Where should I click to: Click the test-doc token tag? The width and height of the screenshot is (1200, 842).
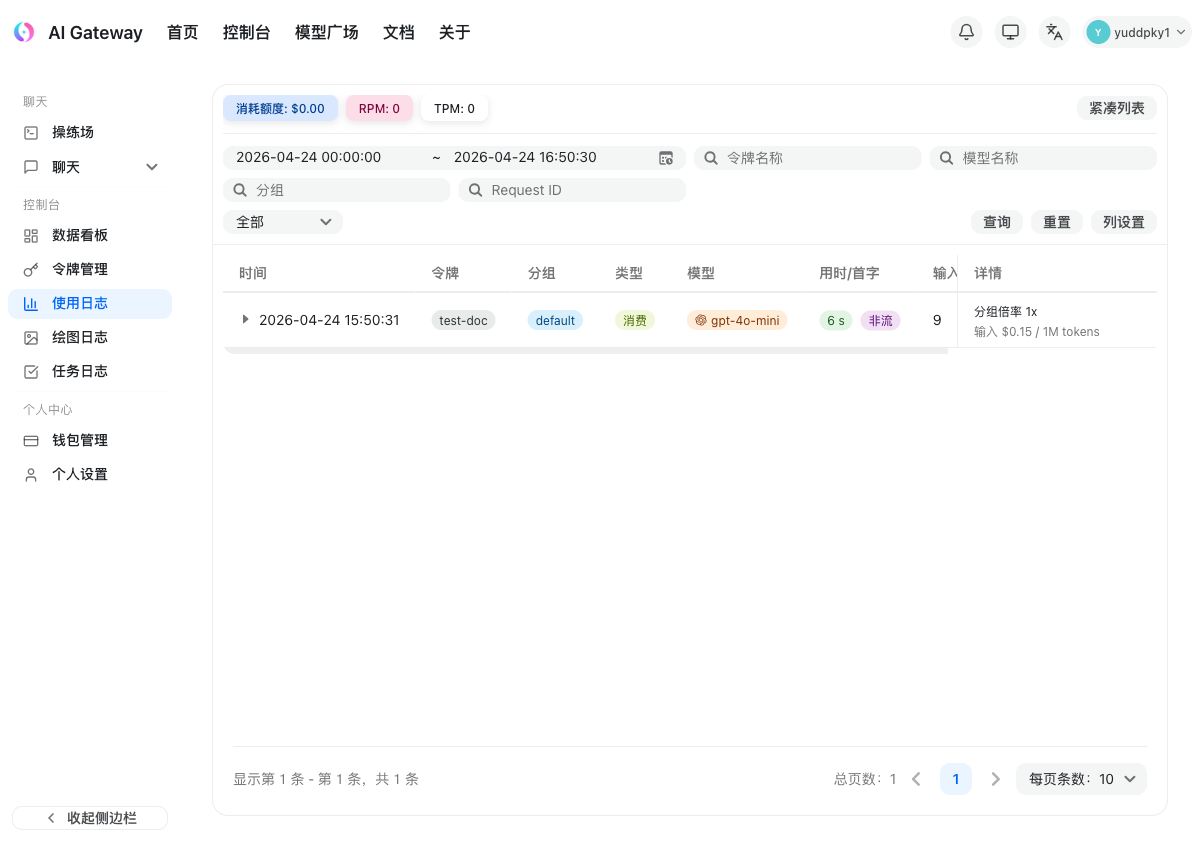pos(463,320)
